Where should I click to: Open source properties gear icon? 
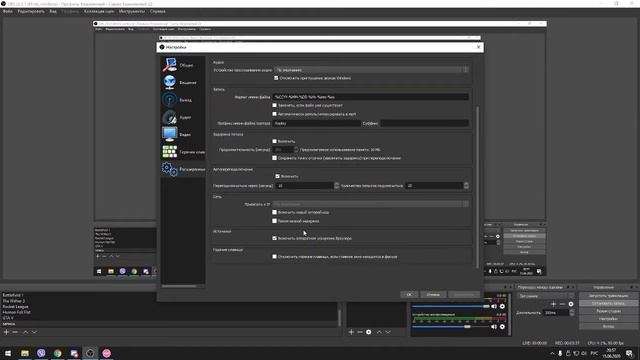[x=369, y=332]
